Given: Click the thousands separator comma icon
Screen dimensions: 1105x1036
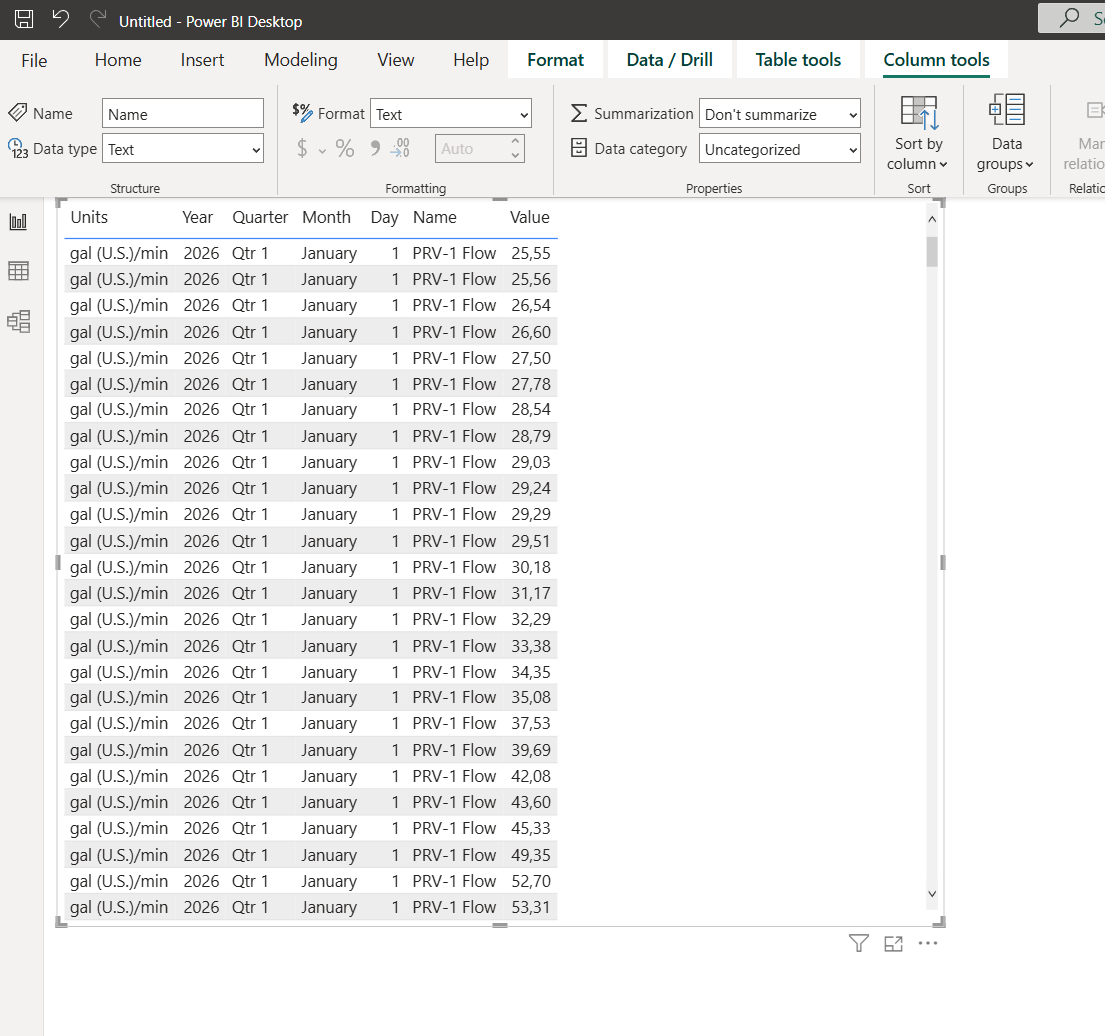Looking at the screenshot, I should click(374, 149).
